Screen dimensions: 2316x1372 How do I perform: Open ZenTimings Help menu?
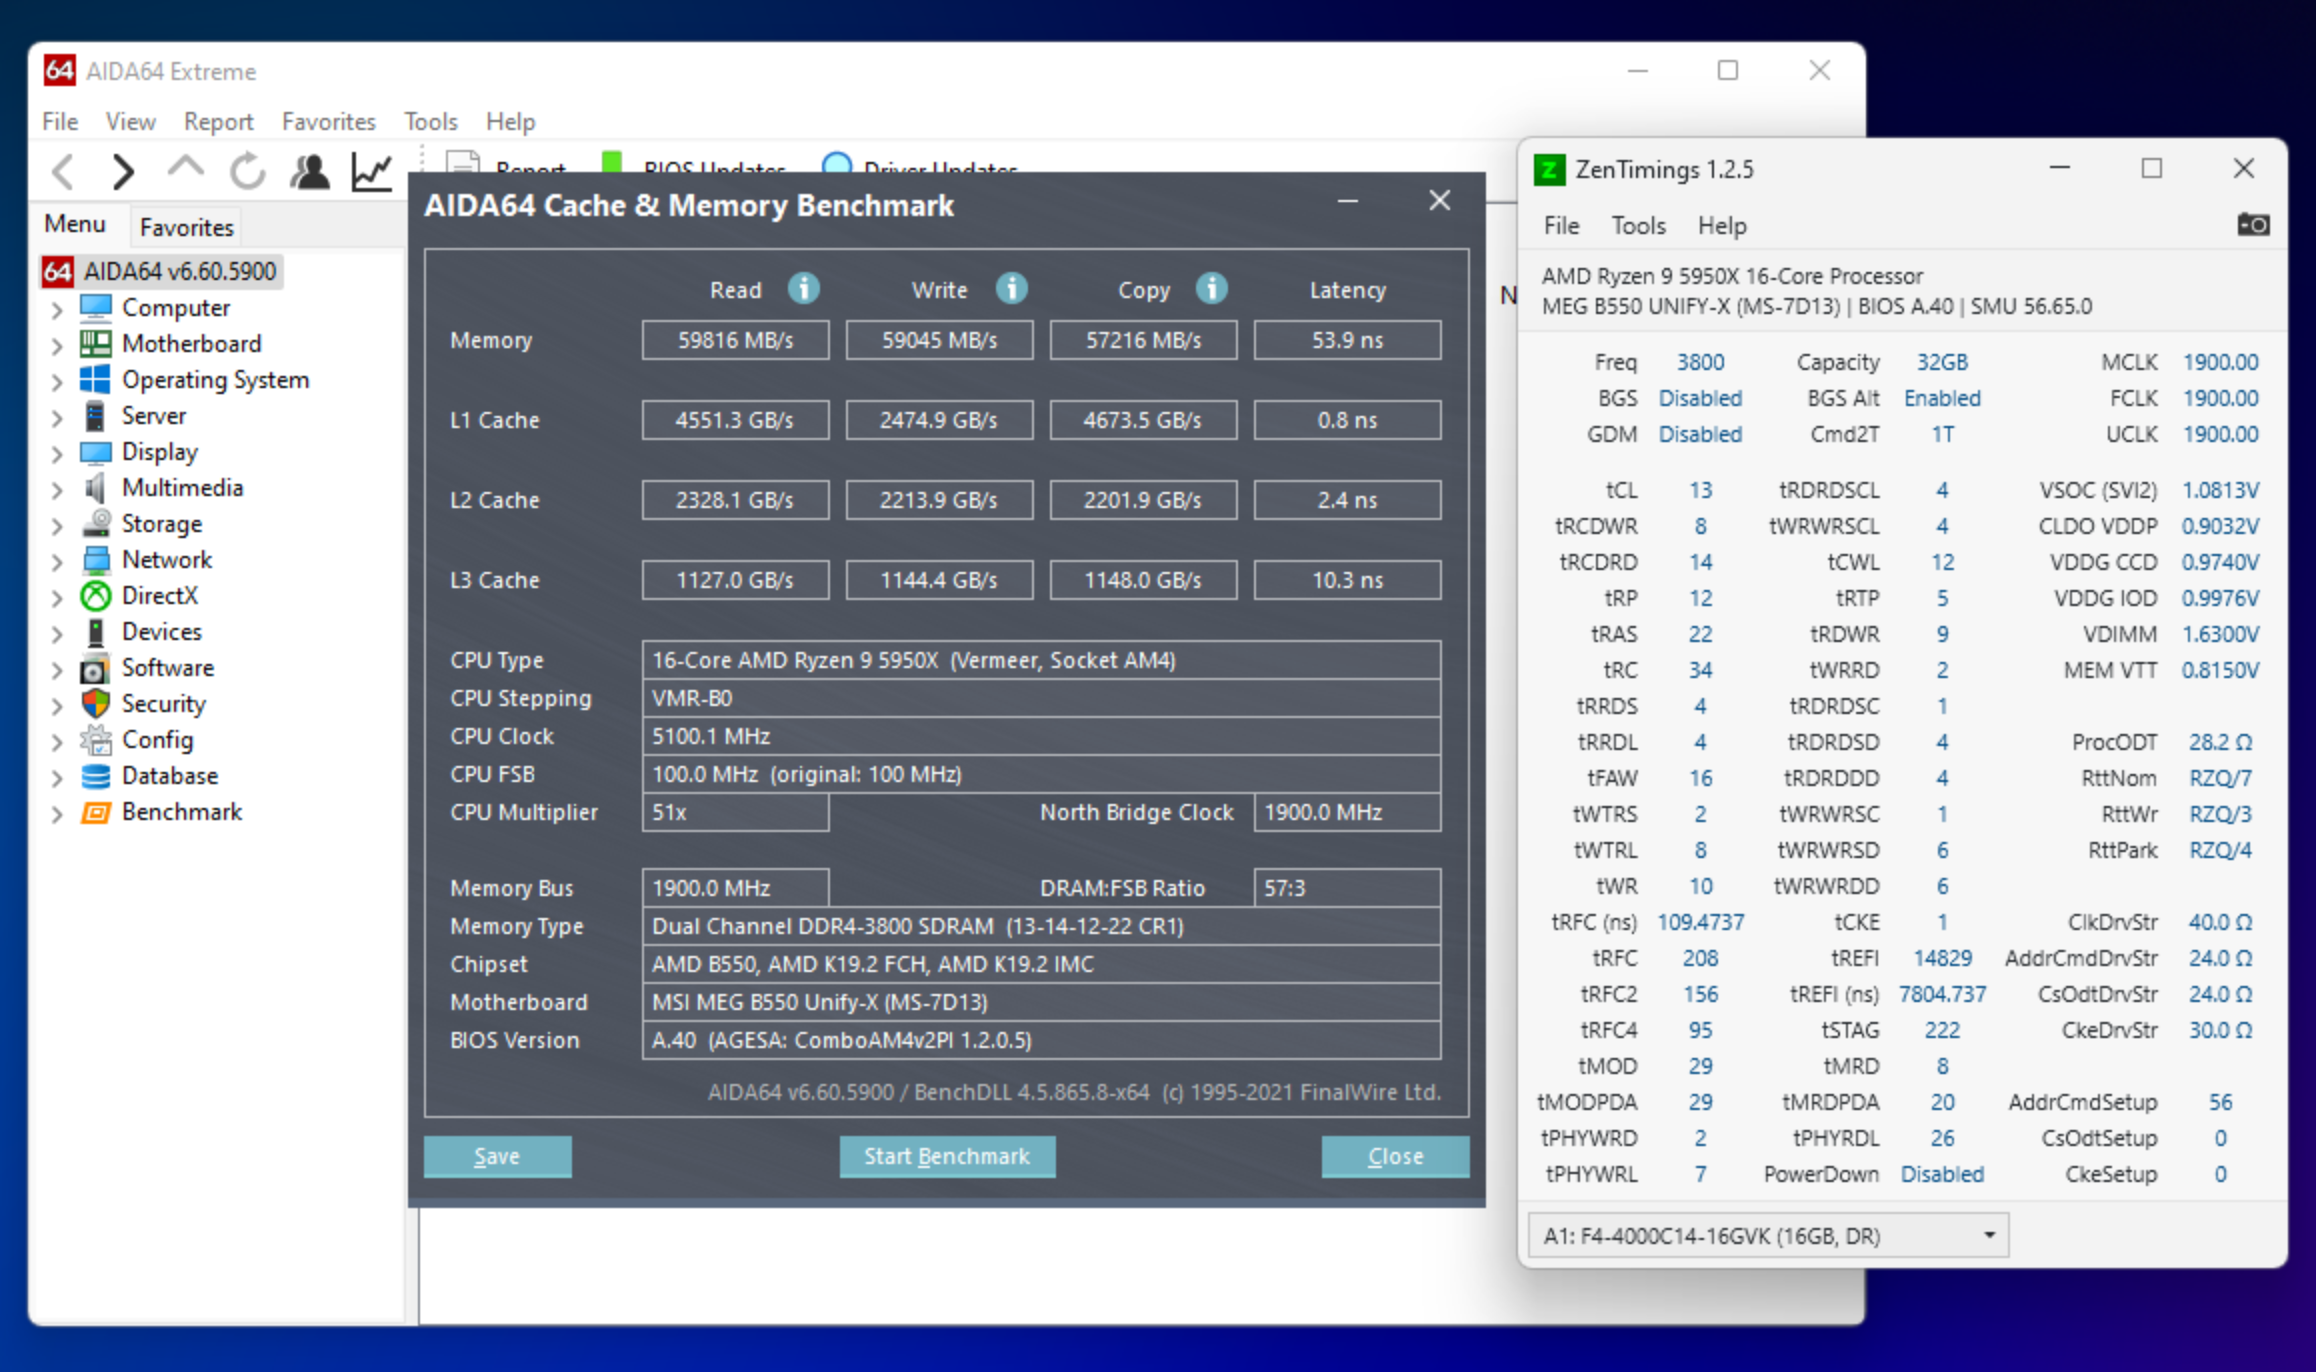pyautogui.click(x=1722, y=226)
